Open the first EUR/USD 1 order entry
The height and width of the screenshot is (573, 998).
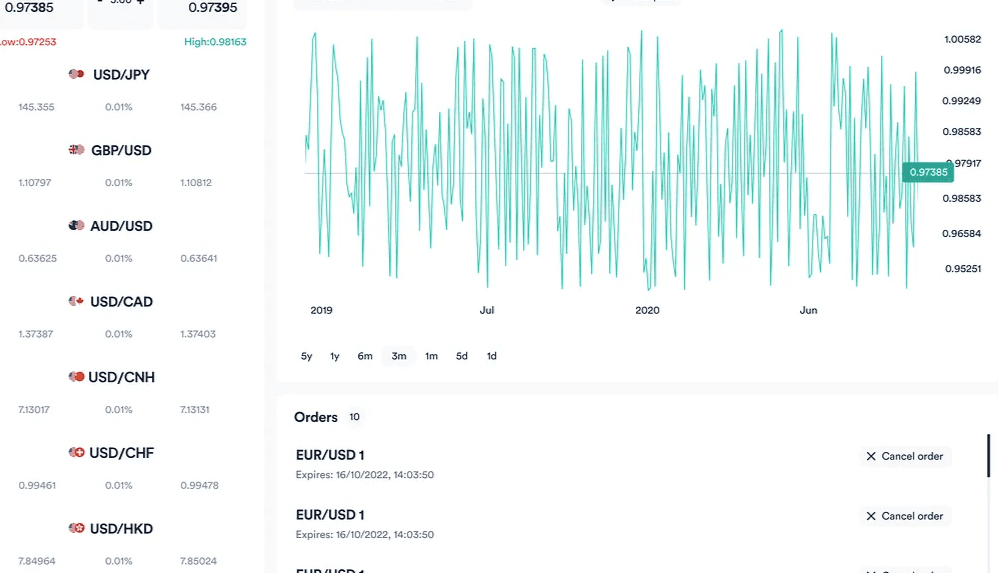(x=330, y=456)
